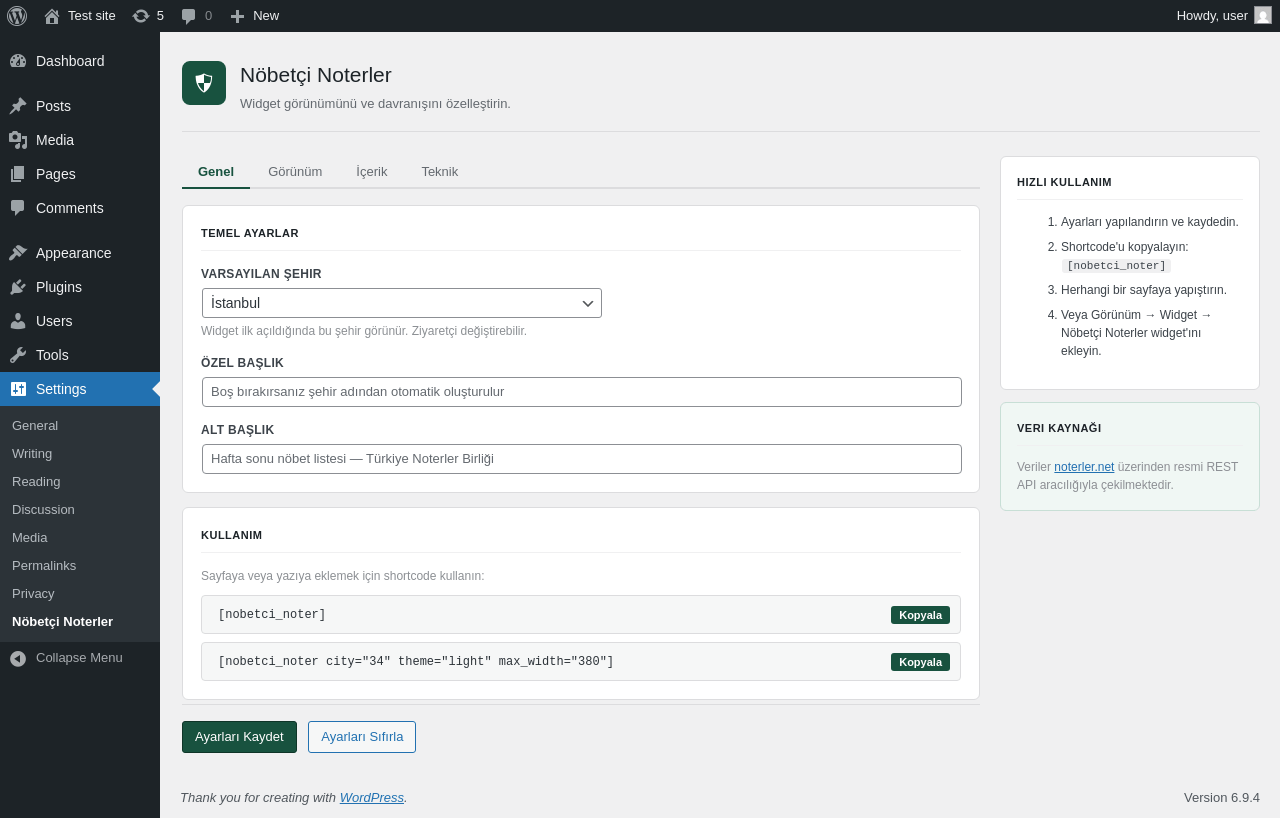Click the Appearance brush icon
This screenshot has height=818, width=1280.
(x=18, y=253)
